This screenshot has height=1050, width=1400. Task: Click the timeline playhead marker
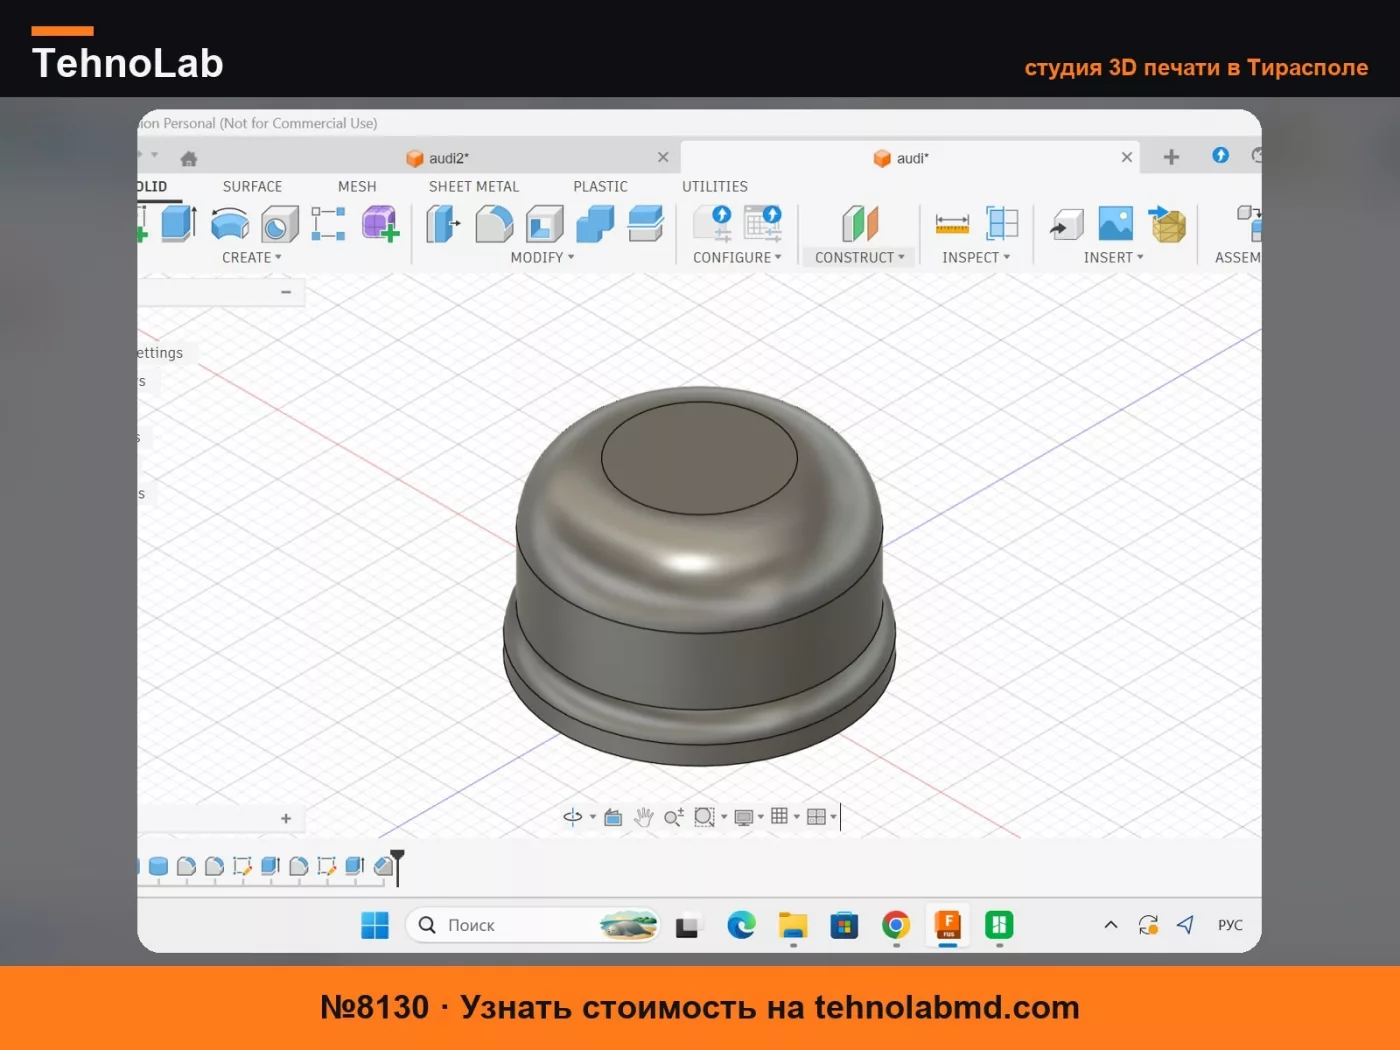[398, 866]
